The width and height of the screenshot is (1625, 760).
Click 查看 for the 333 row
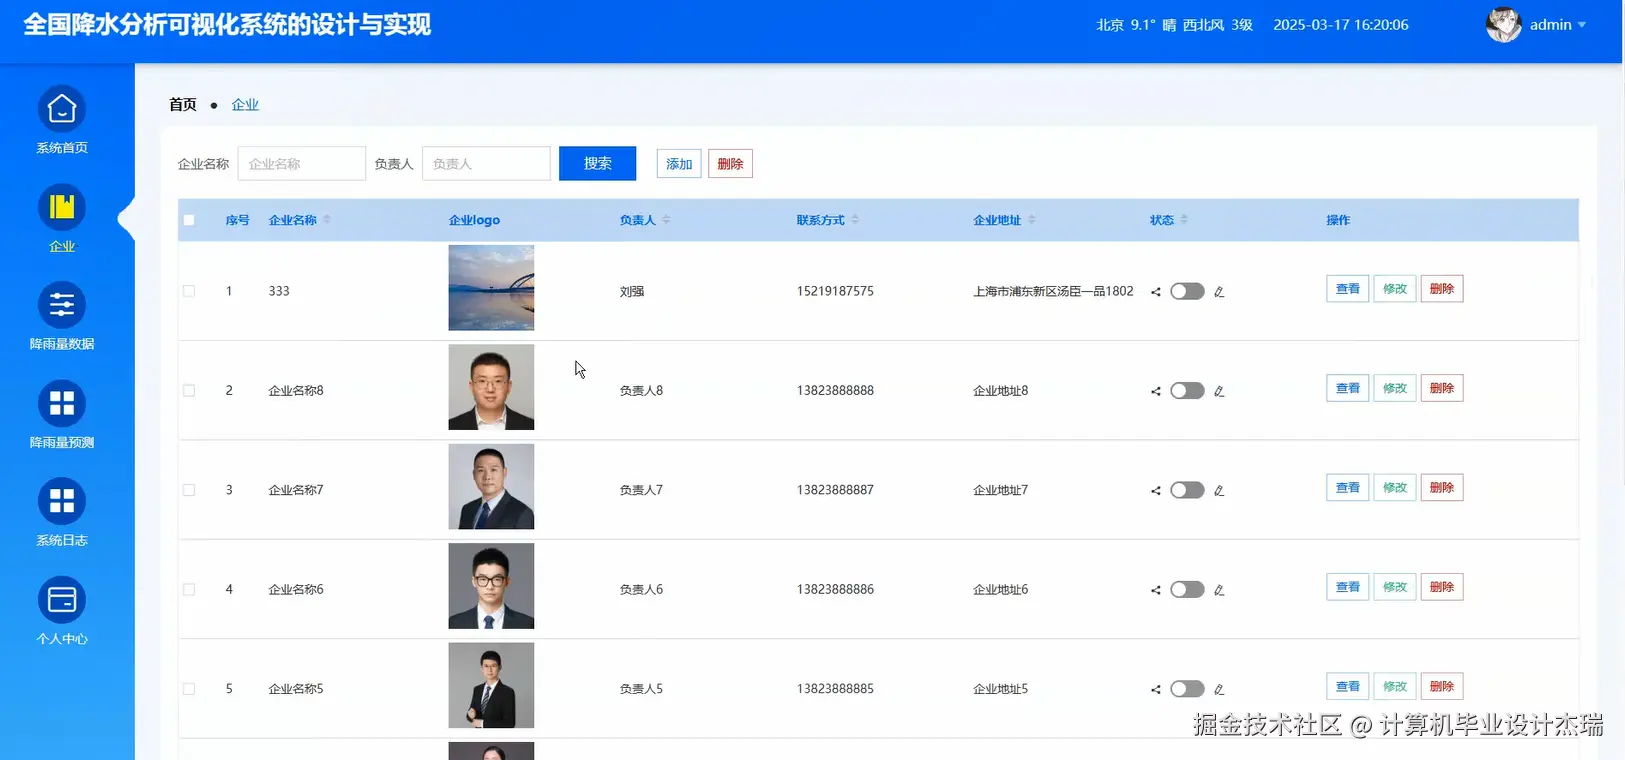[x=1347, y=289]
